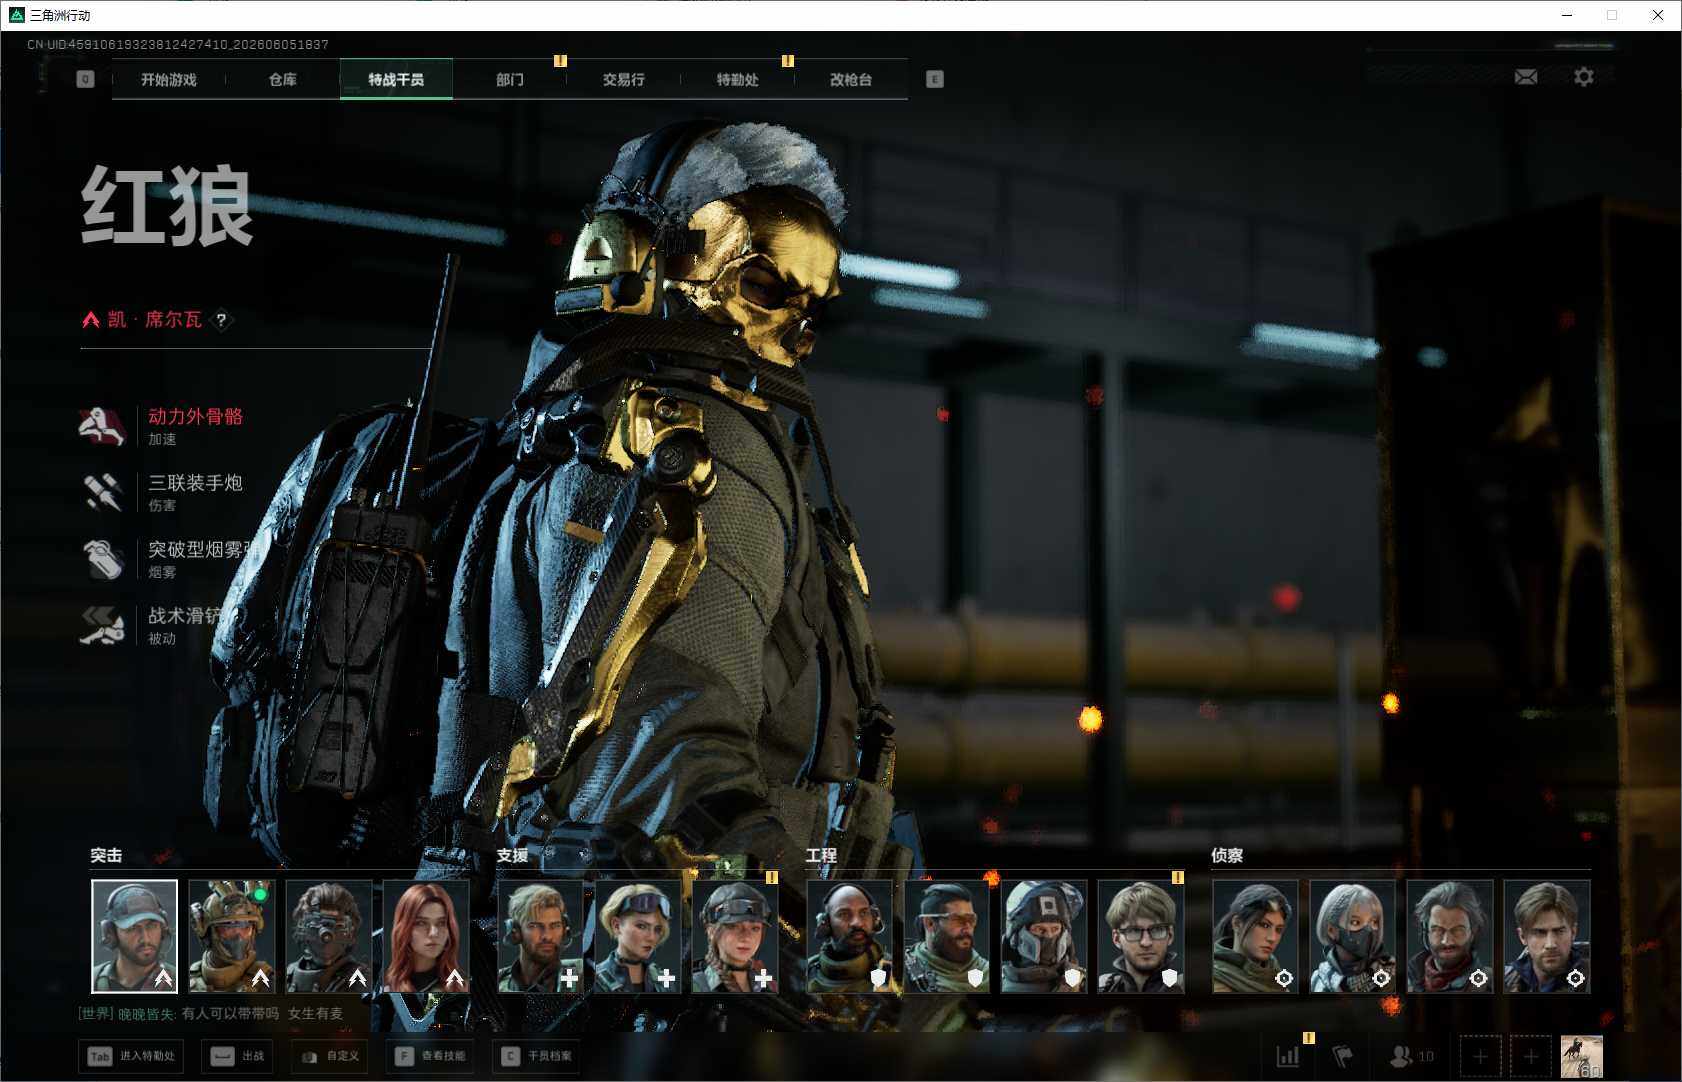The width and height of the screenshot is (1682, 1082).
Task: Click the 工程 category label
Action: tap(822, 856)
